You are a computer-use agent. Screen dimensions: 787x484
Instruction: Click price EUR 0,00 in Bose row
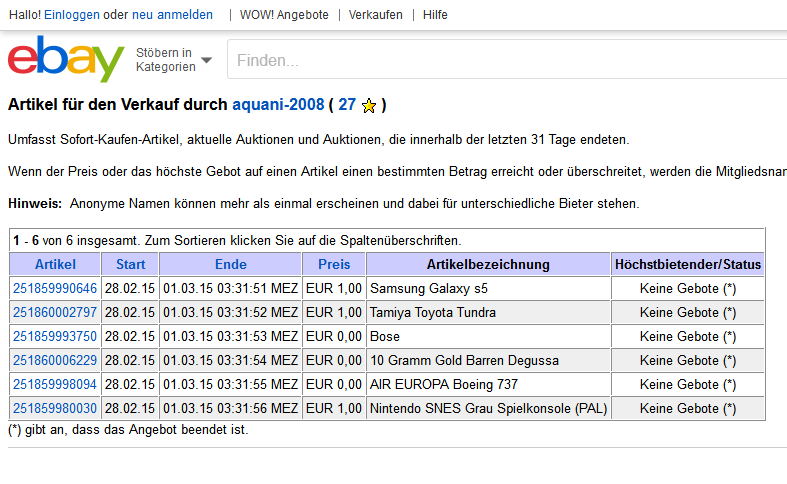click(334, 336)
